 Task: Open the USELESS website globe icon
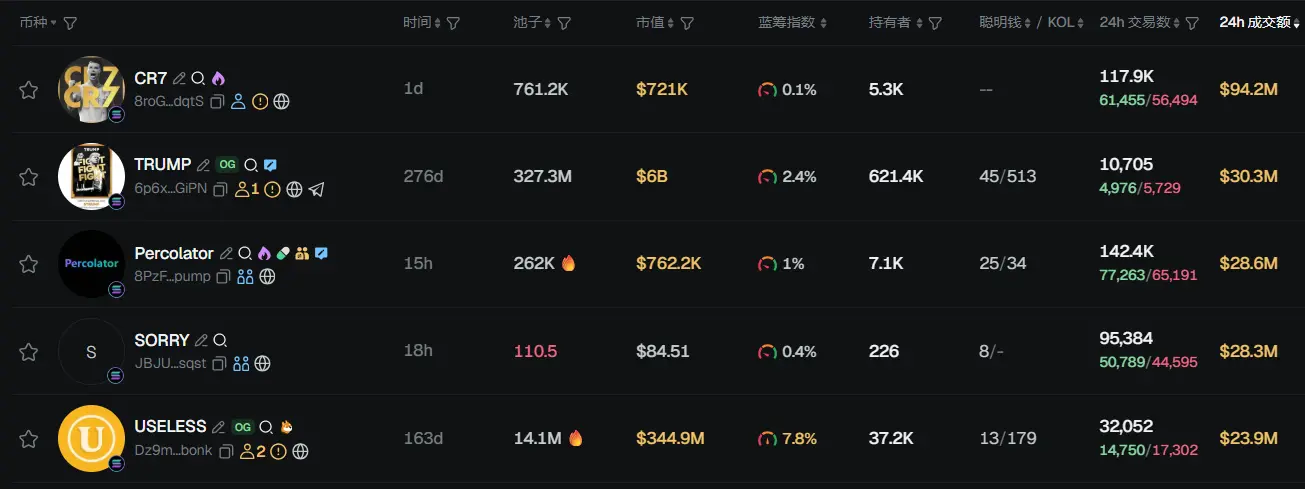click(300, 451)
